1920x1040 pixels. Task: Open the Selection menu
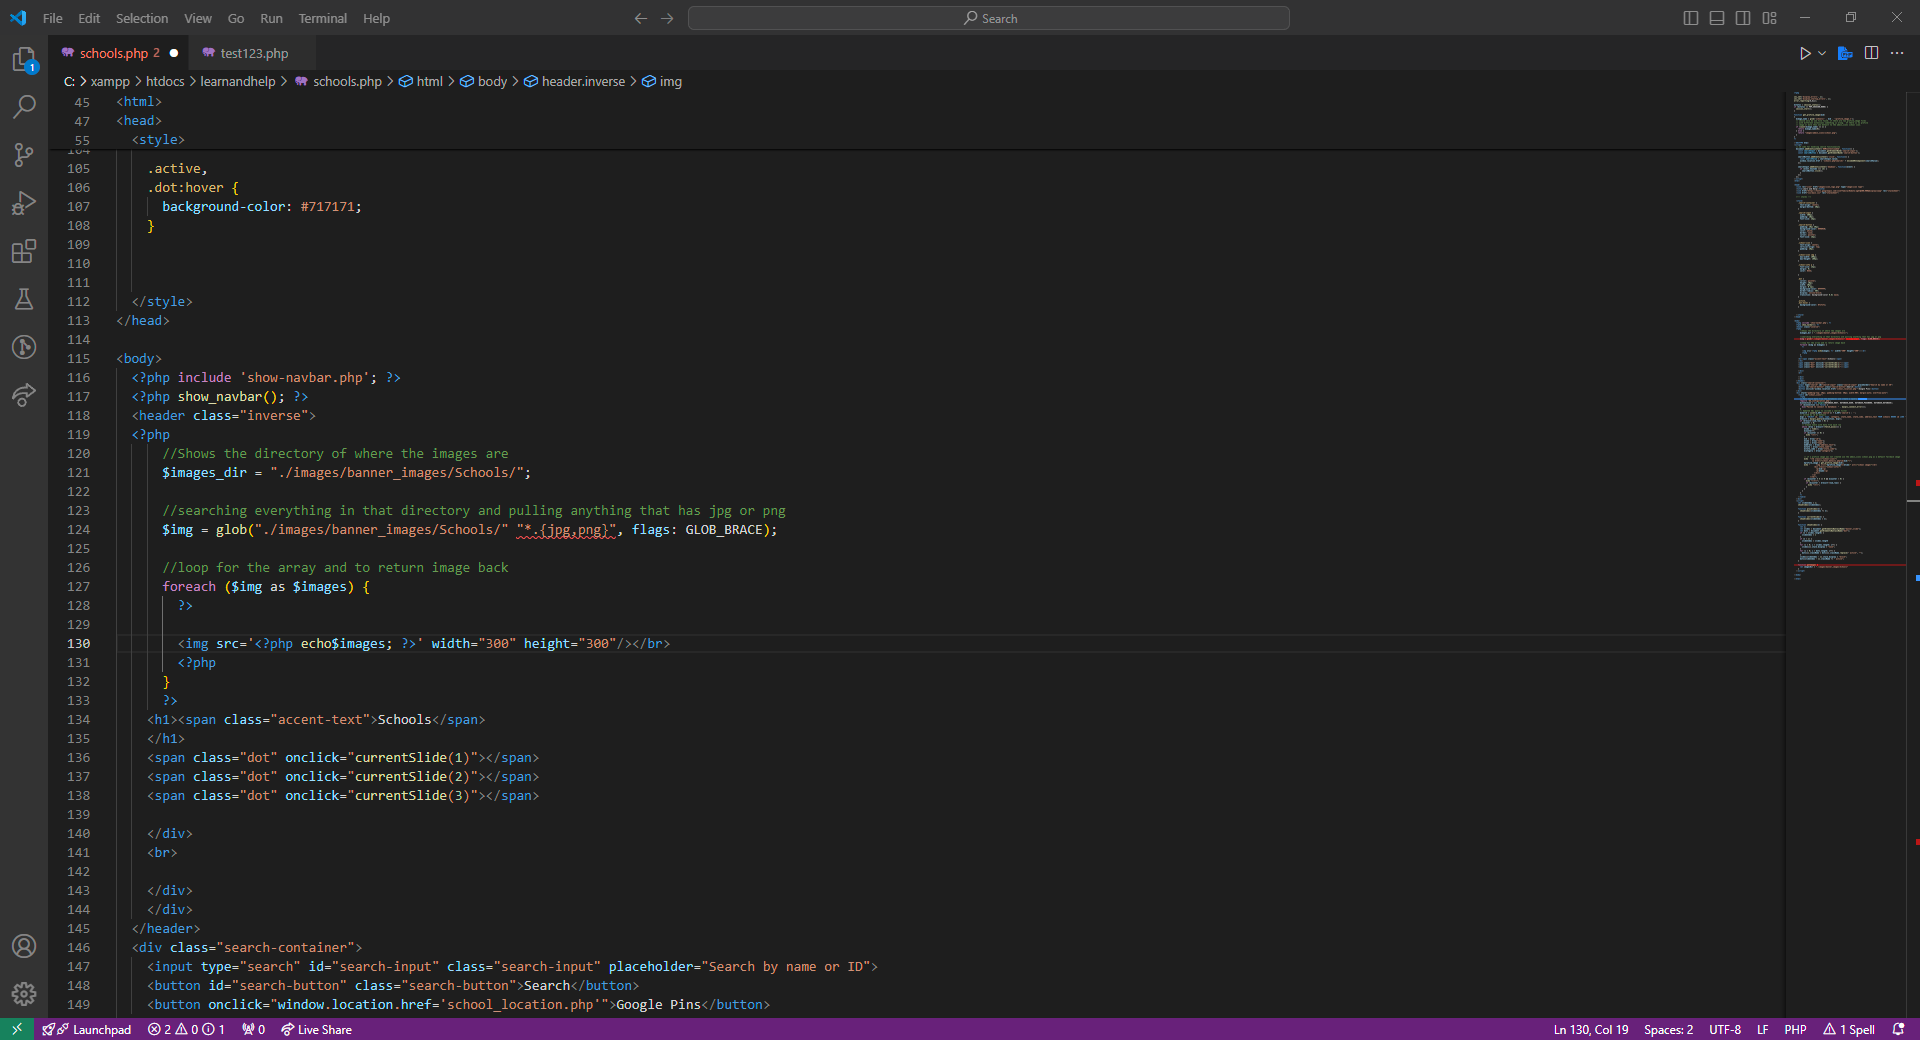pyautogui.click(x=142, y=18)
